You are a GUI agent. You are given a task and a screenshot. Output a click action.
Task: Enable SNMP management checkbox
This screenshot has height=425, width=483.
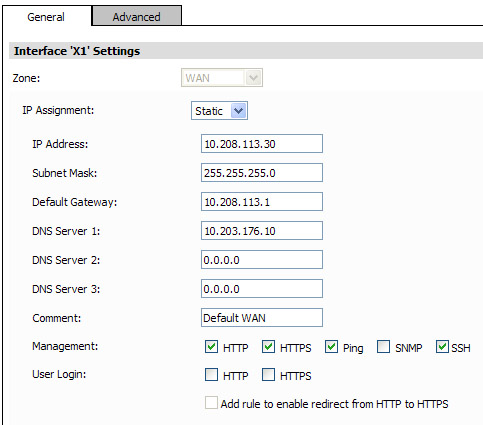(x=383, y=347)
